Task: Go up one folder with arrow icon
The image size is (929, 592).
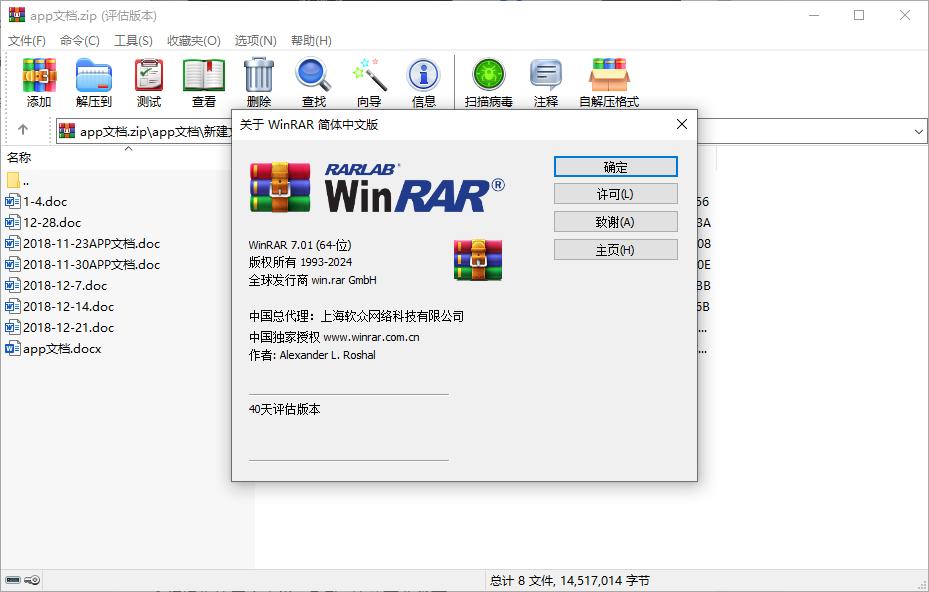Action: (x=23, y=129)
